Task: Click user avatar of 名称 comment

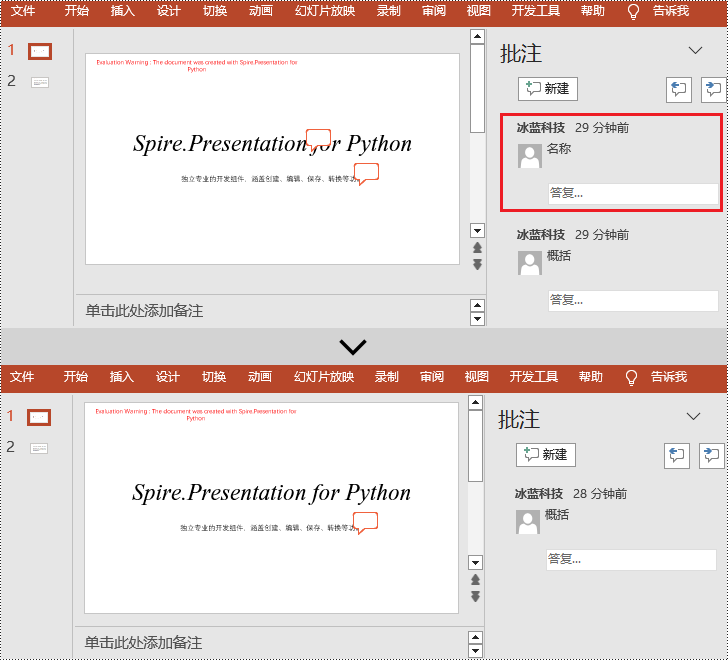Action: coord(530,155)
